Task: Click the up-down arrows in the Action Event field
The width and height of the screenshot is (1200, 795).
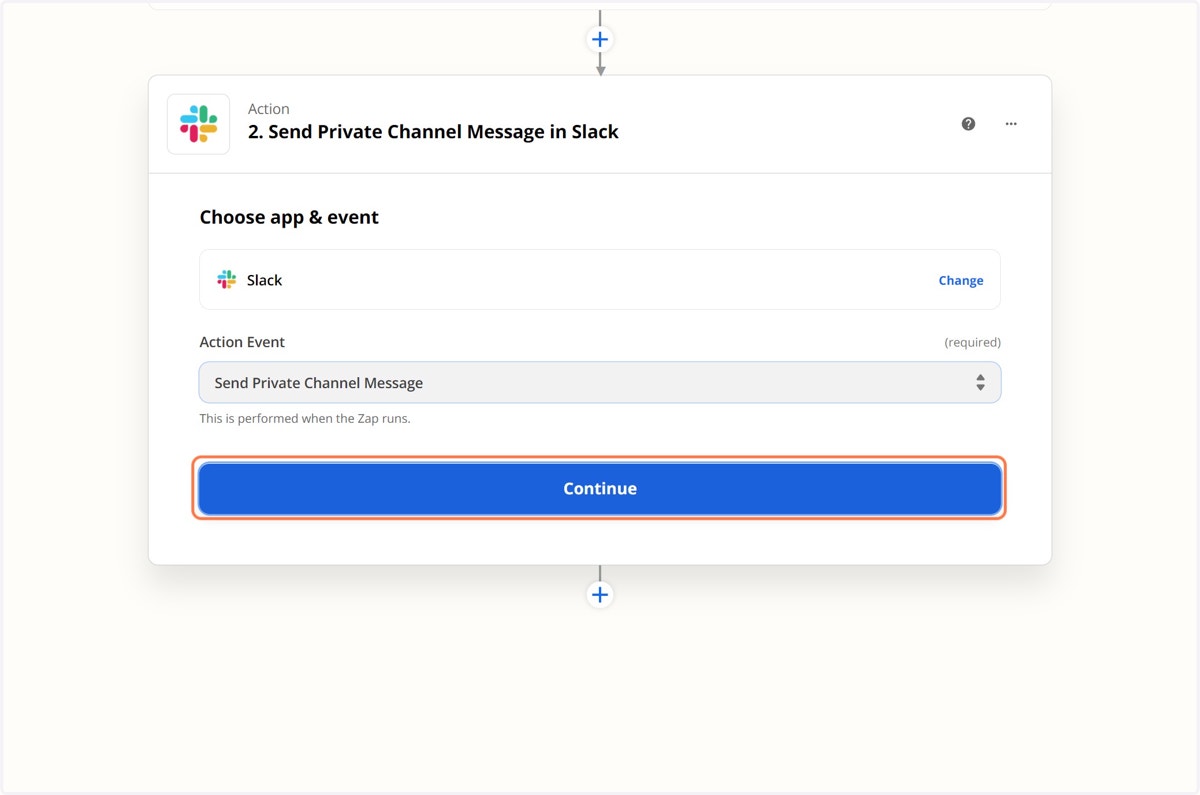Action: (980, 383)
